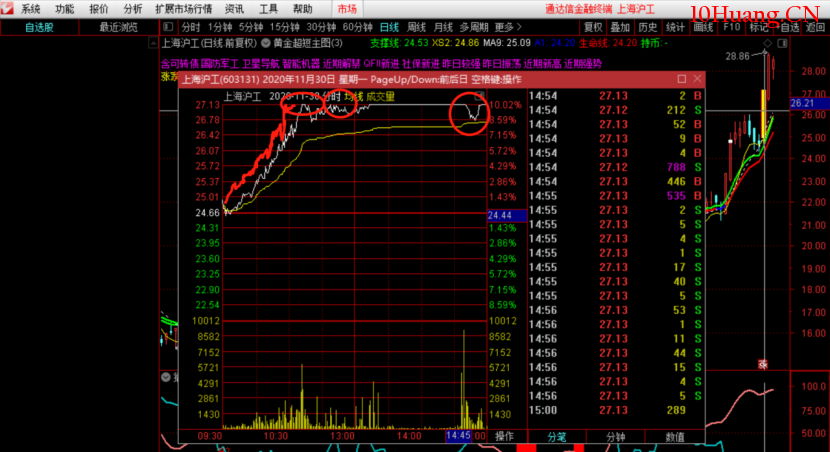Switch to the 自选股 tab

tap(39, 27)
